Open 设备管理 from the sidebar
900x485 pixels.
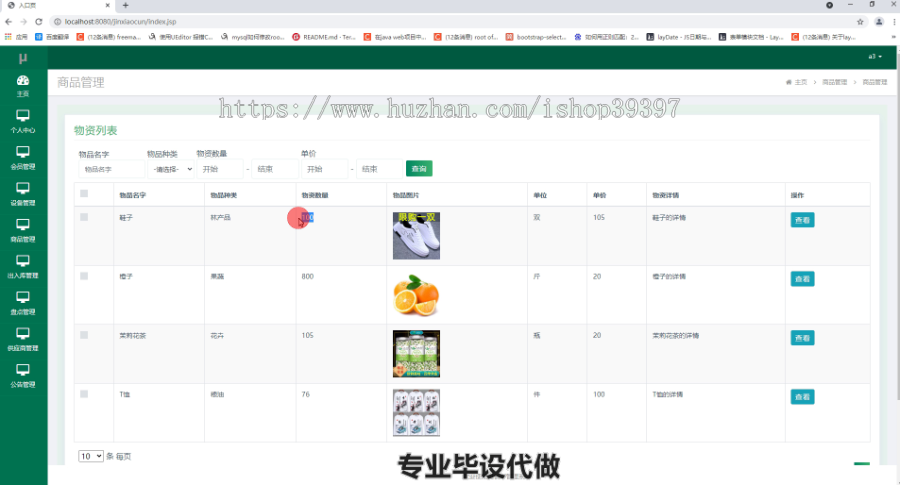coord(23,194)
